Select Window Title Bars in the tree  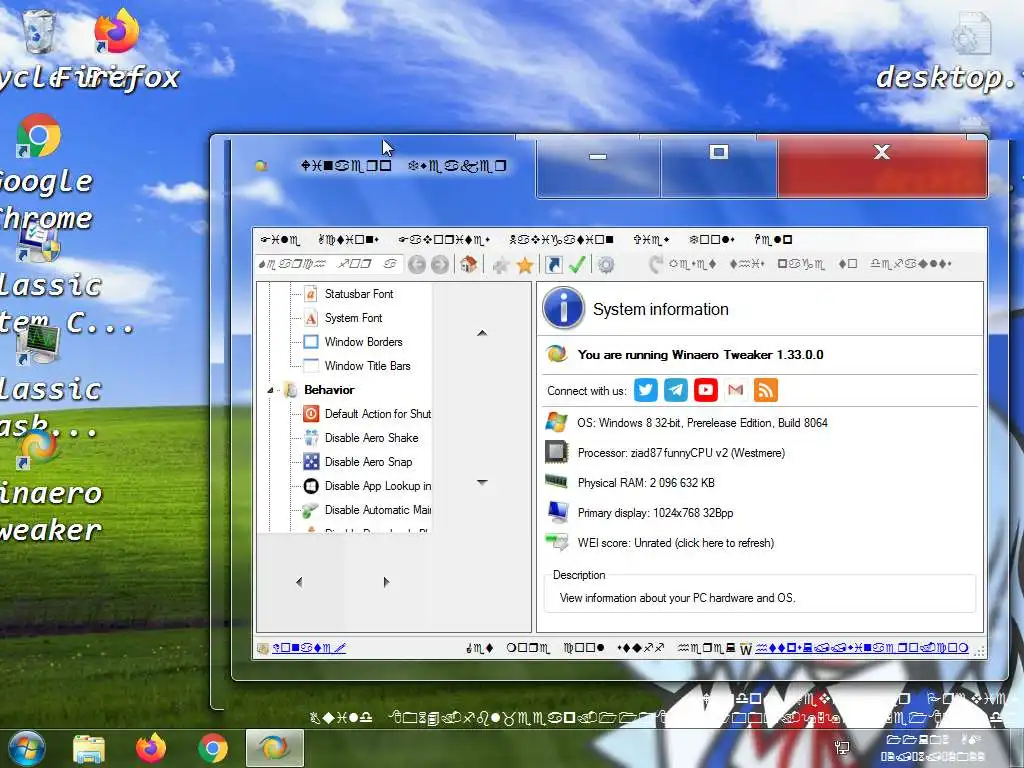click(368, 366)
